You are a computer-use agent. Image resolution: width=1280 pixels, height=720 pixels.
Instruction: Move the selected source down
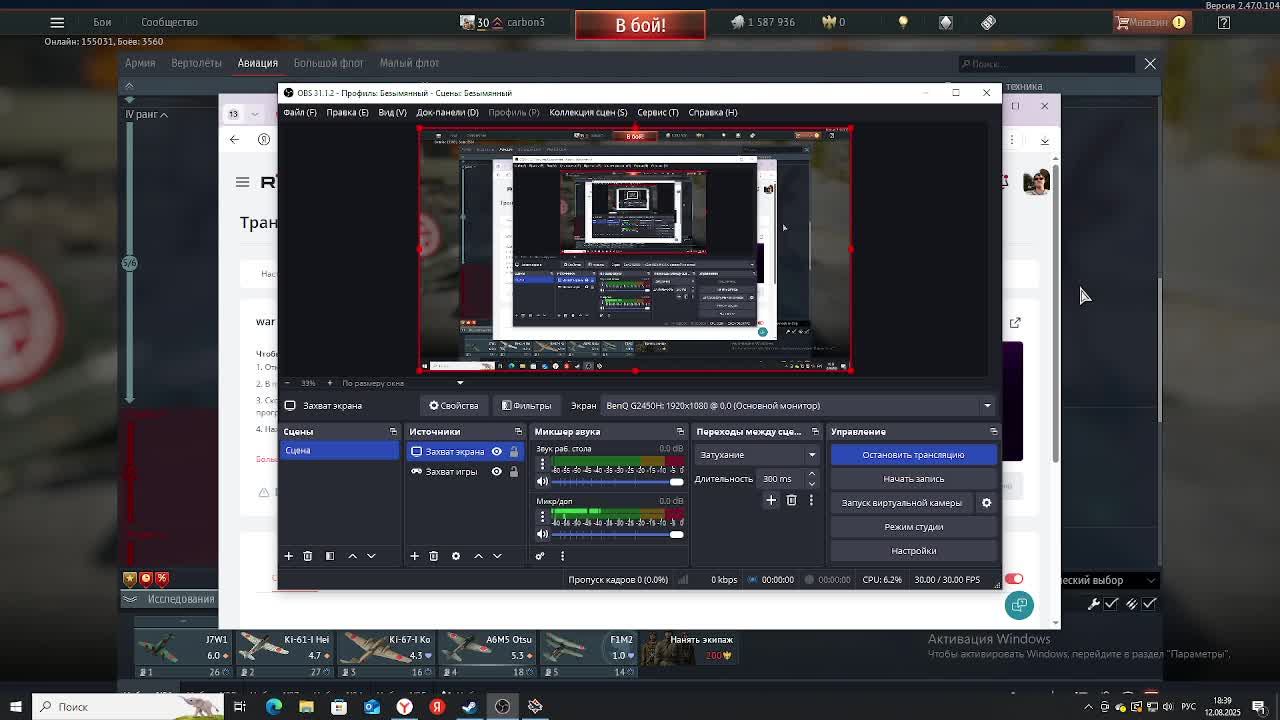click(497, 556)
